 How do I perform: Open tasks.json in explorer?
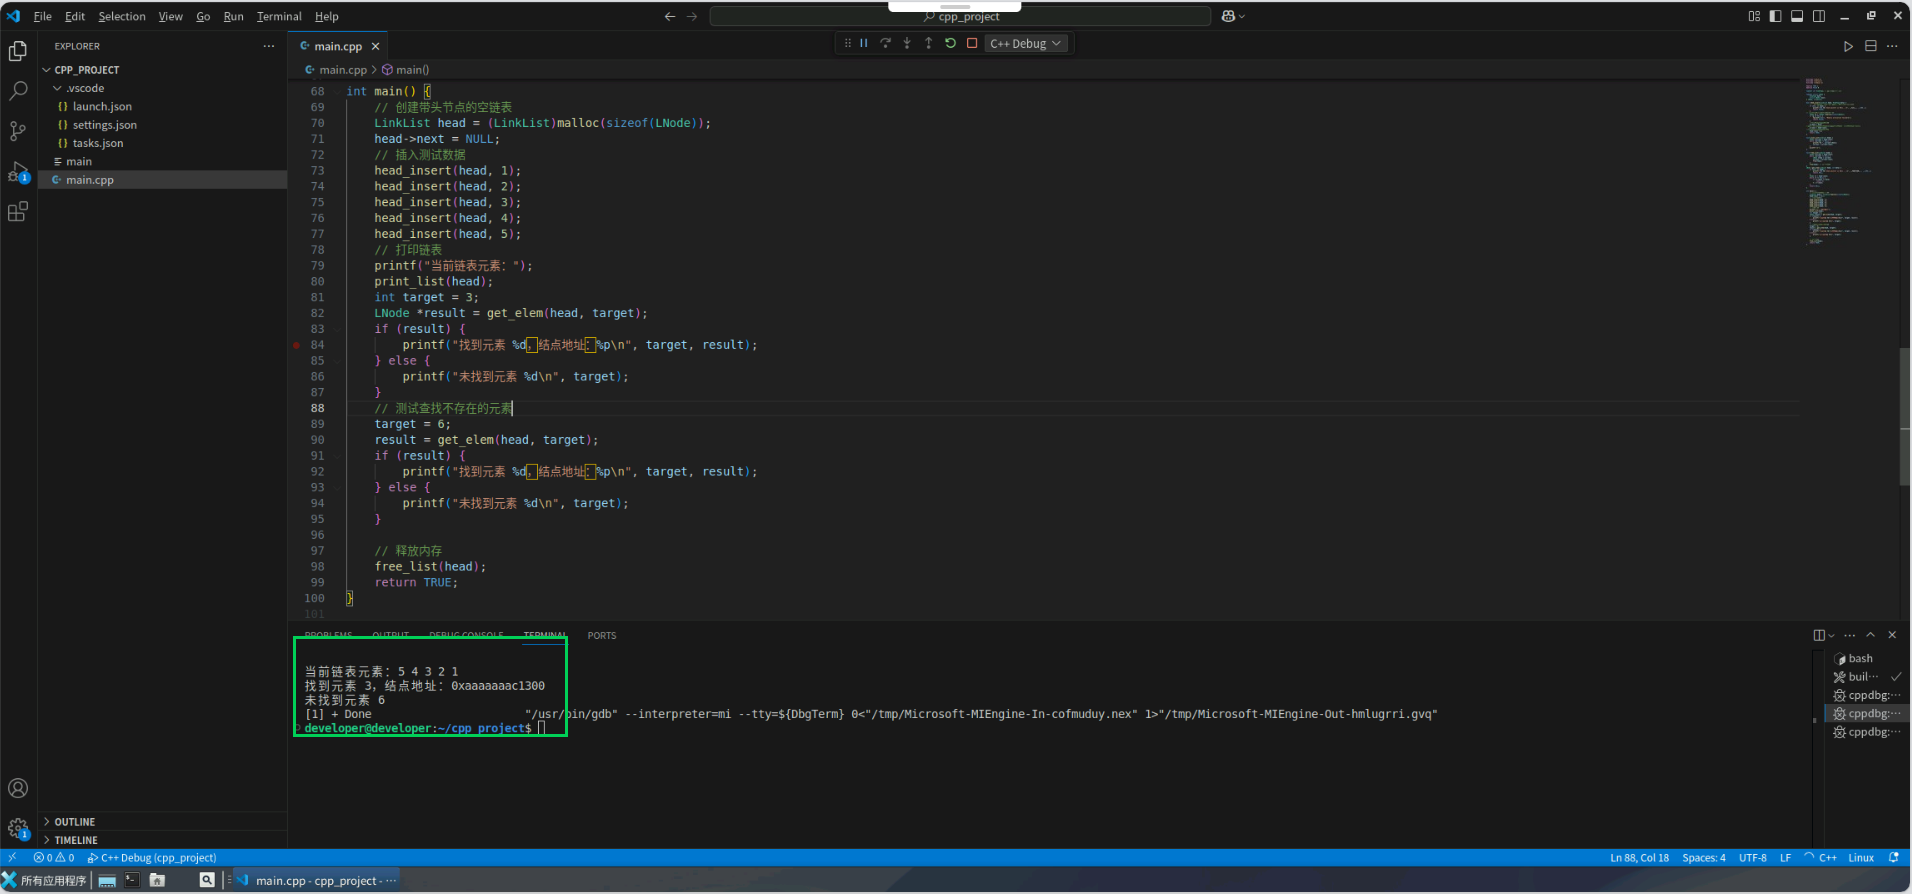(x=98, y=143)
